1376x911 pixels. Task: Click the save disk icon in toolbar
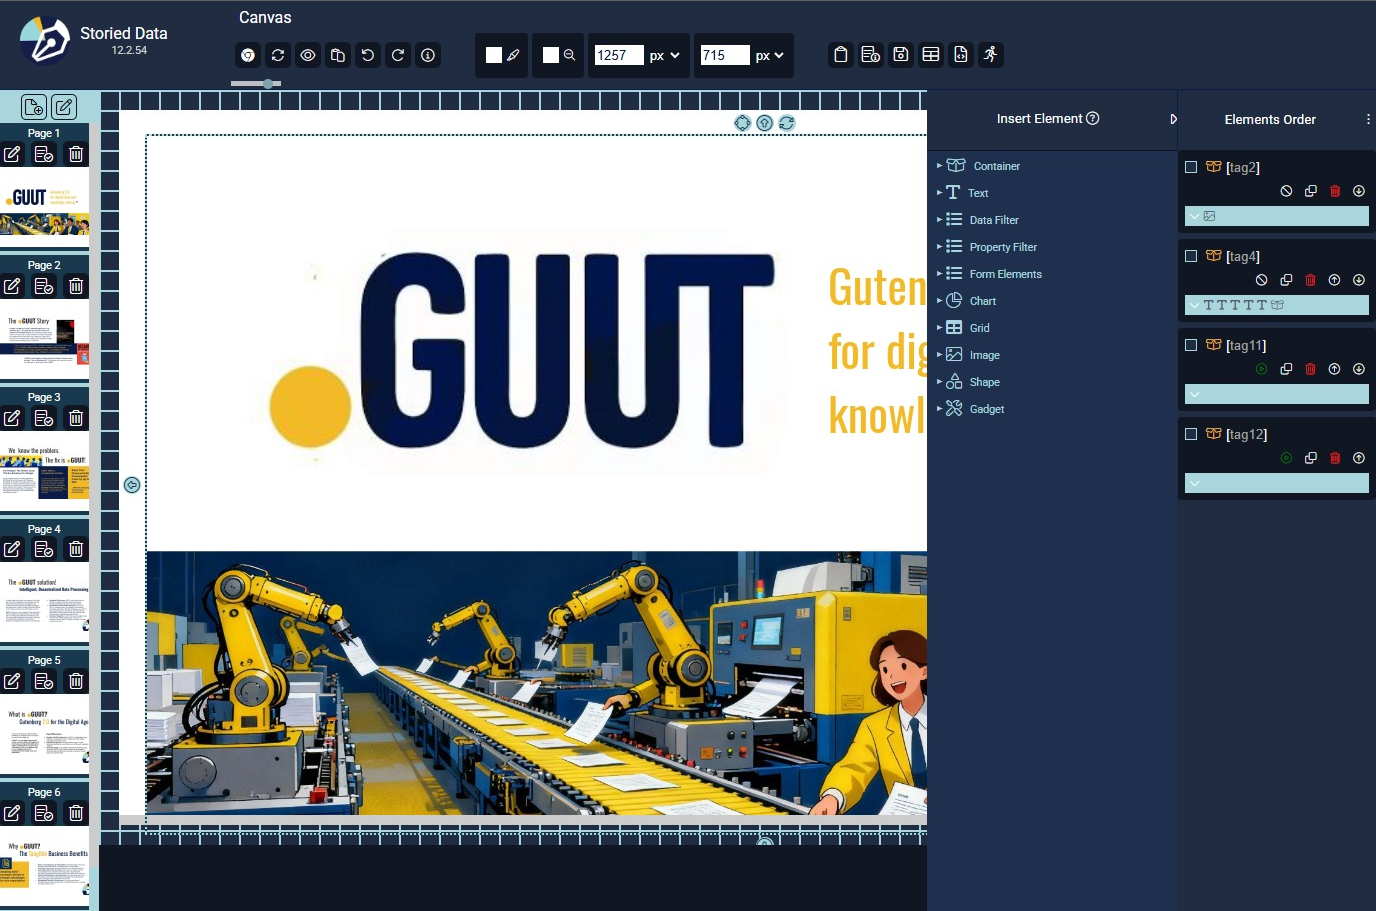pos(901,55)
